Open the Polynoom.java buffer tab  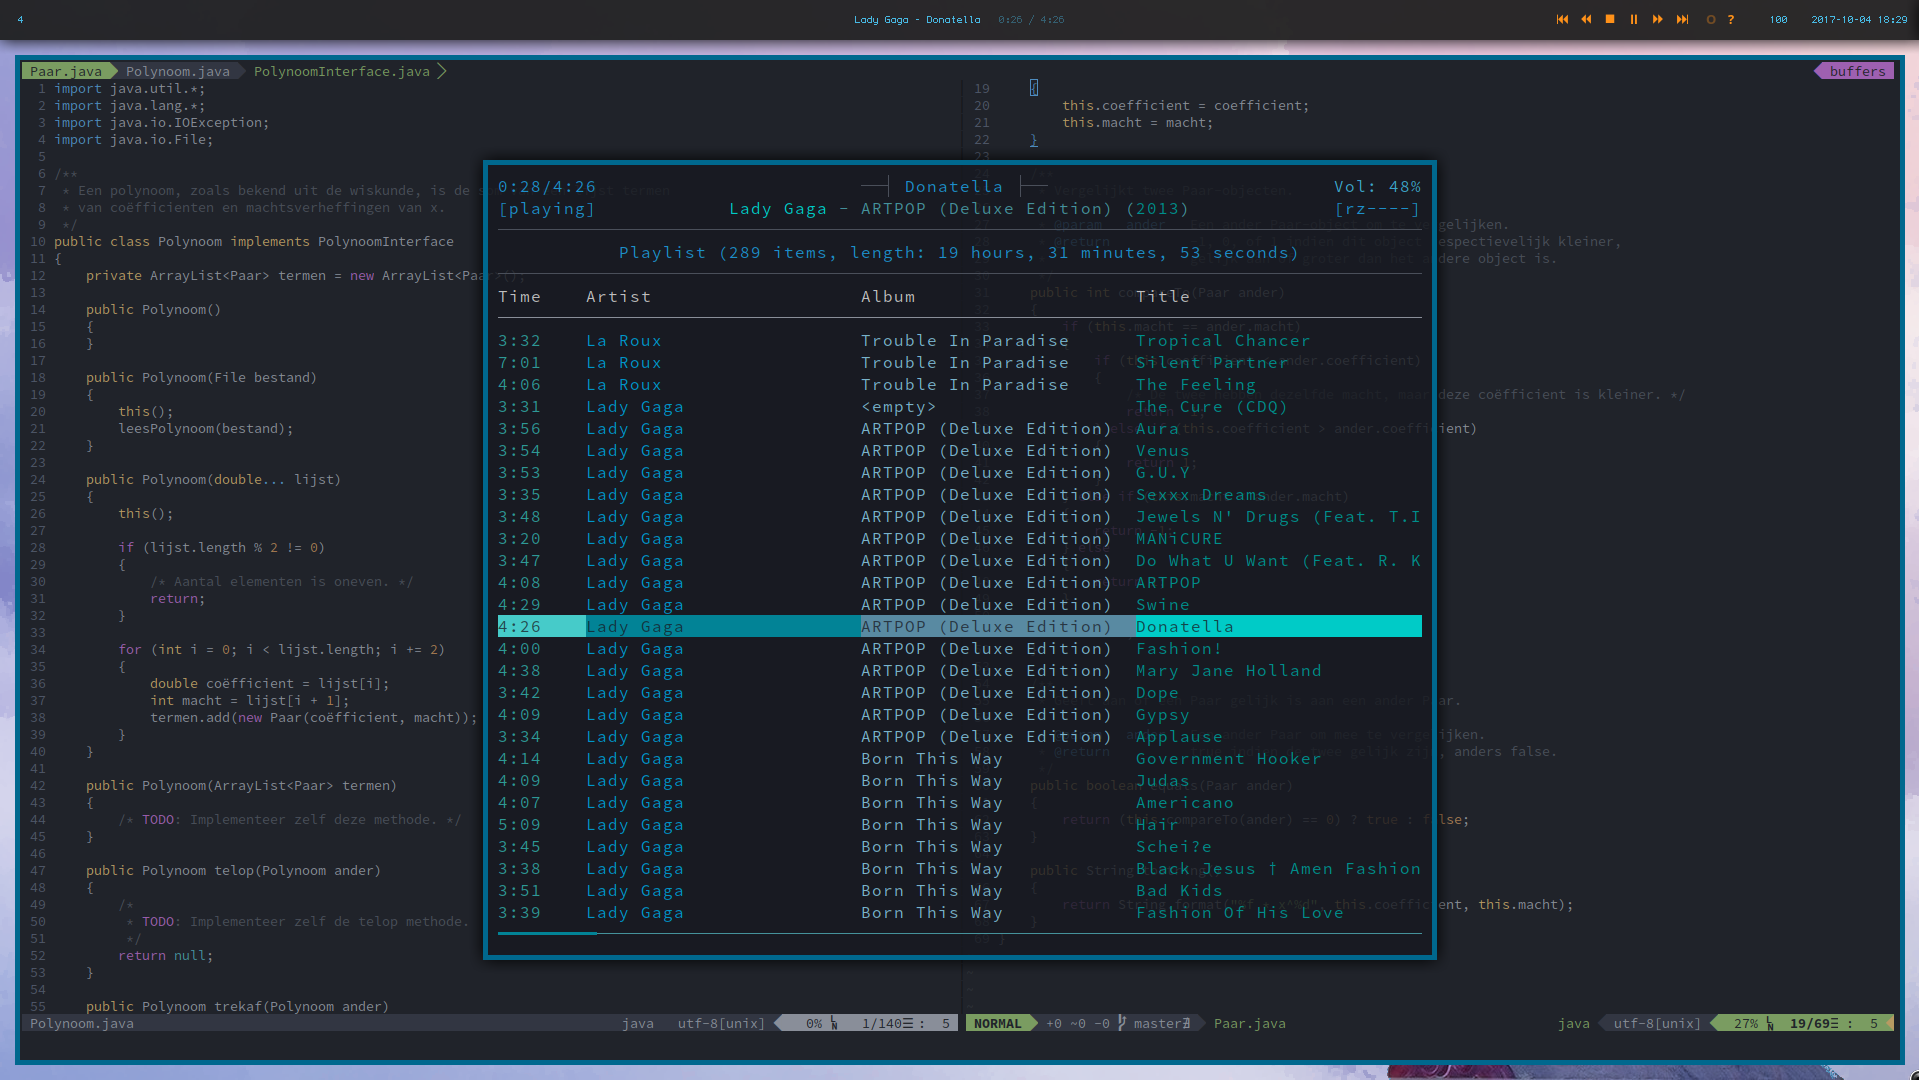click(178, 71)
